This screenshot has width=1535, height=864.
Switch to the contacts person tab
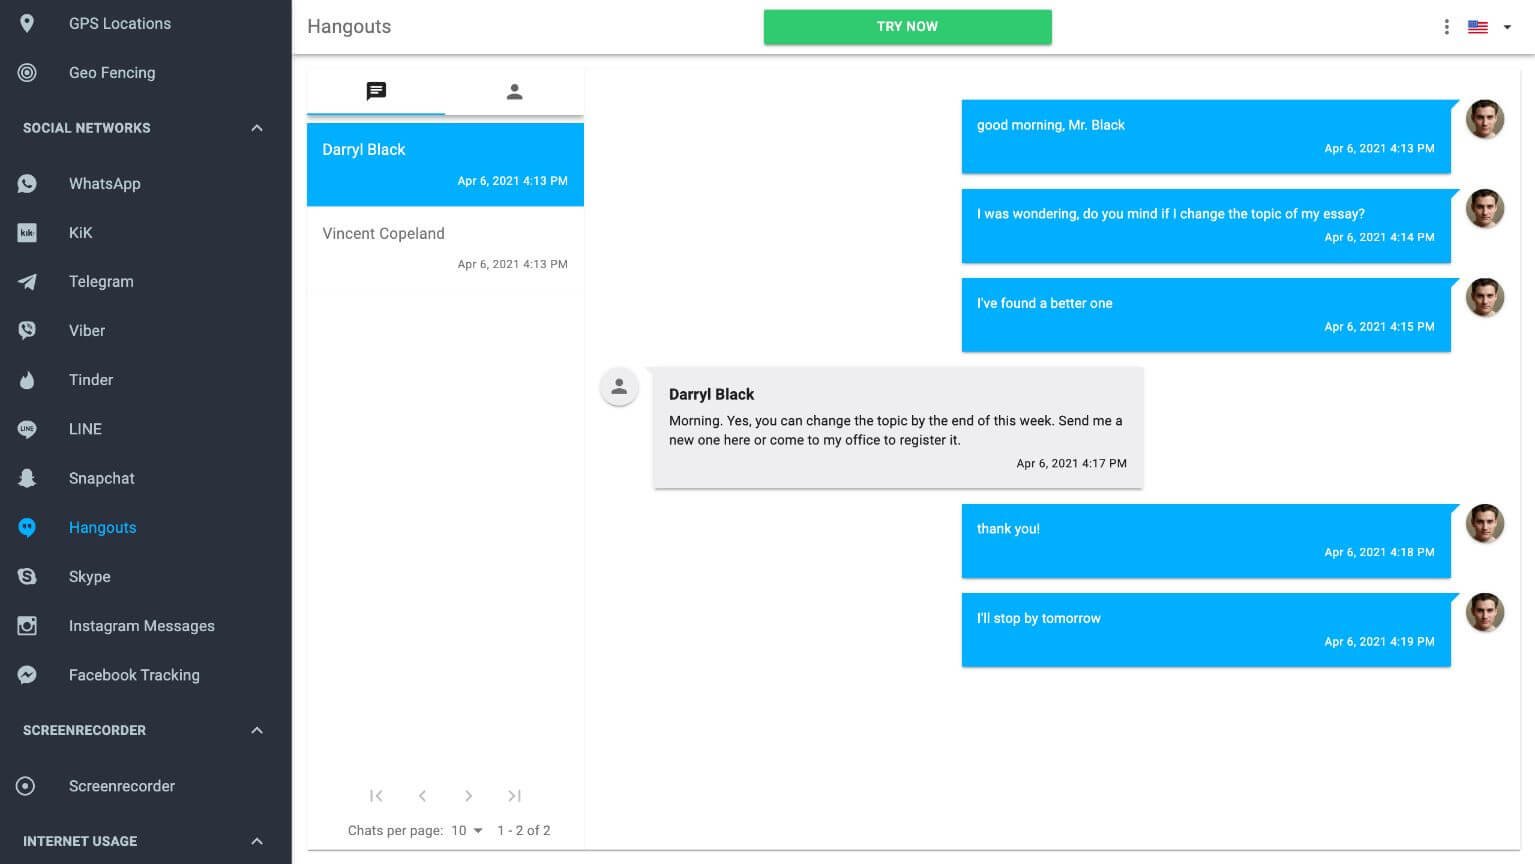pyautogui.click(x=514, y=92)
